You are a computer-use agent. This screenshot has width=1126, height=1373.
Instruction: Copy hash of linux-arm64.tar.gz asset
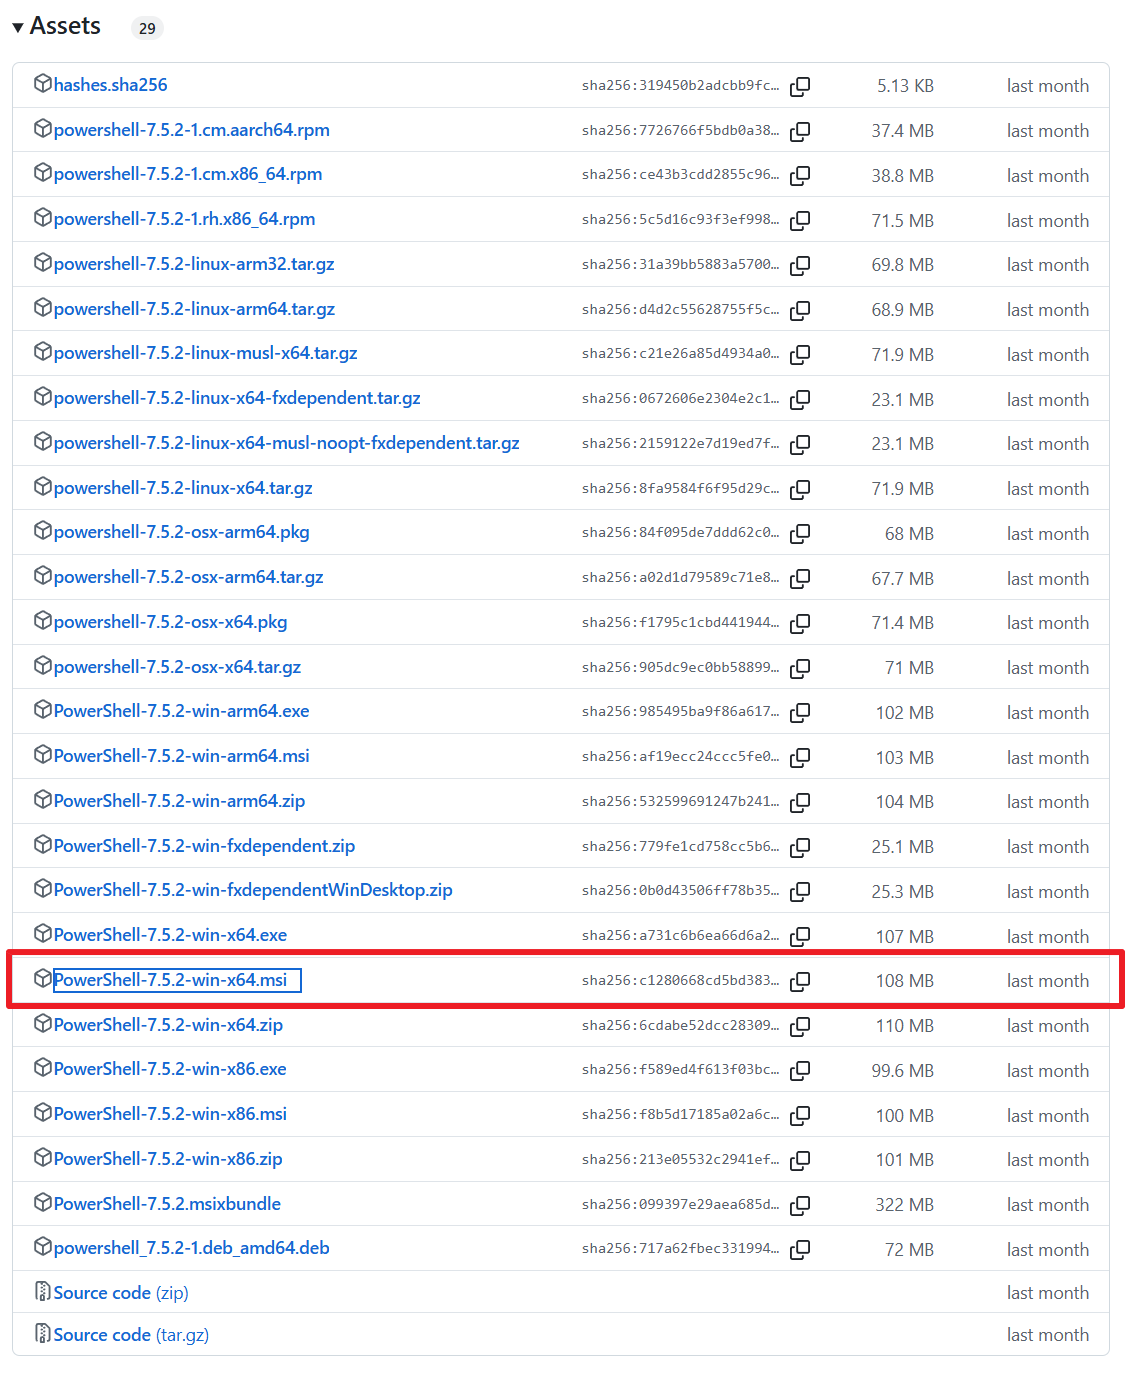[x=800, y=311]
